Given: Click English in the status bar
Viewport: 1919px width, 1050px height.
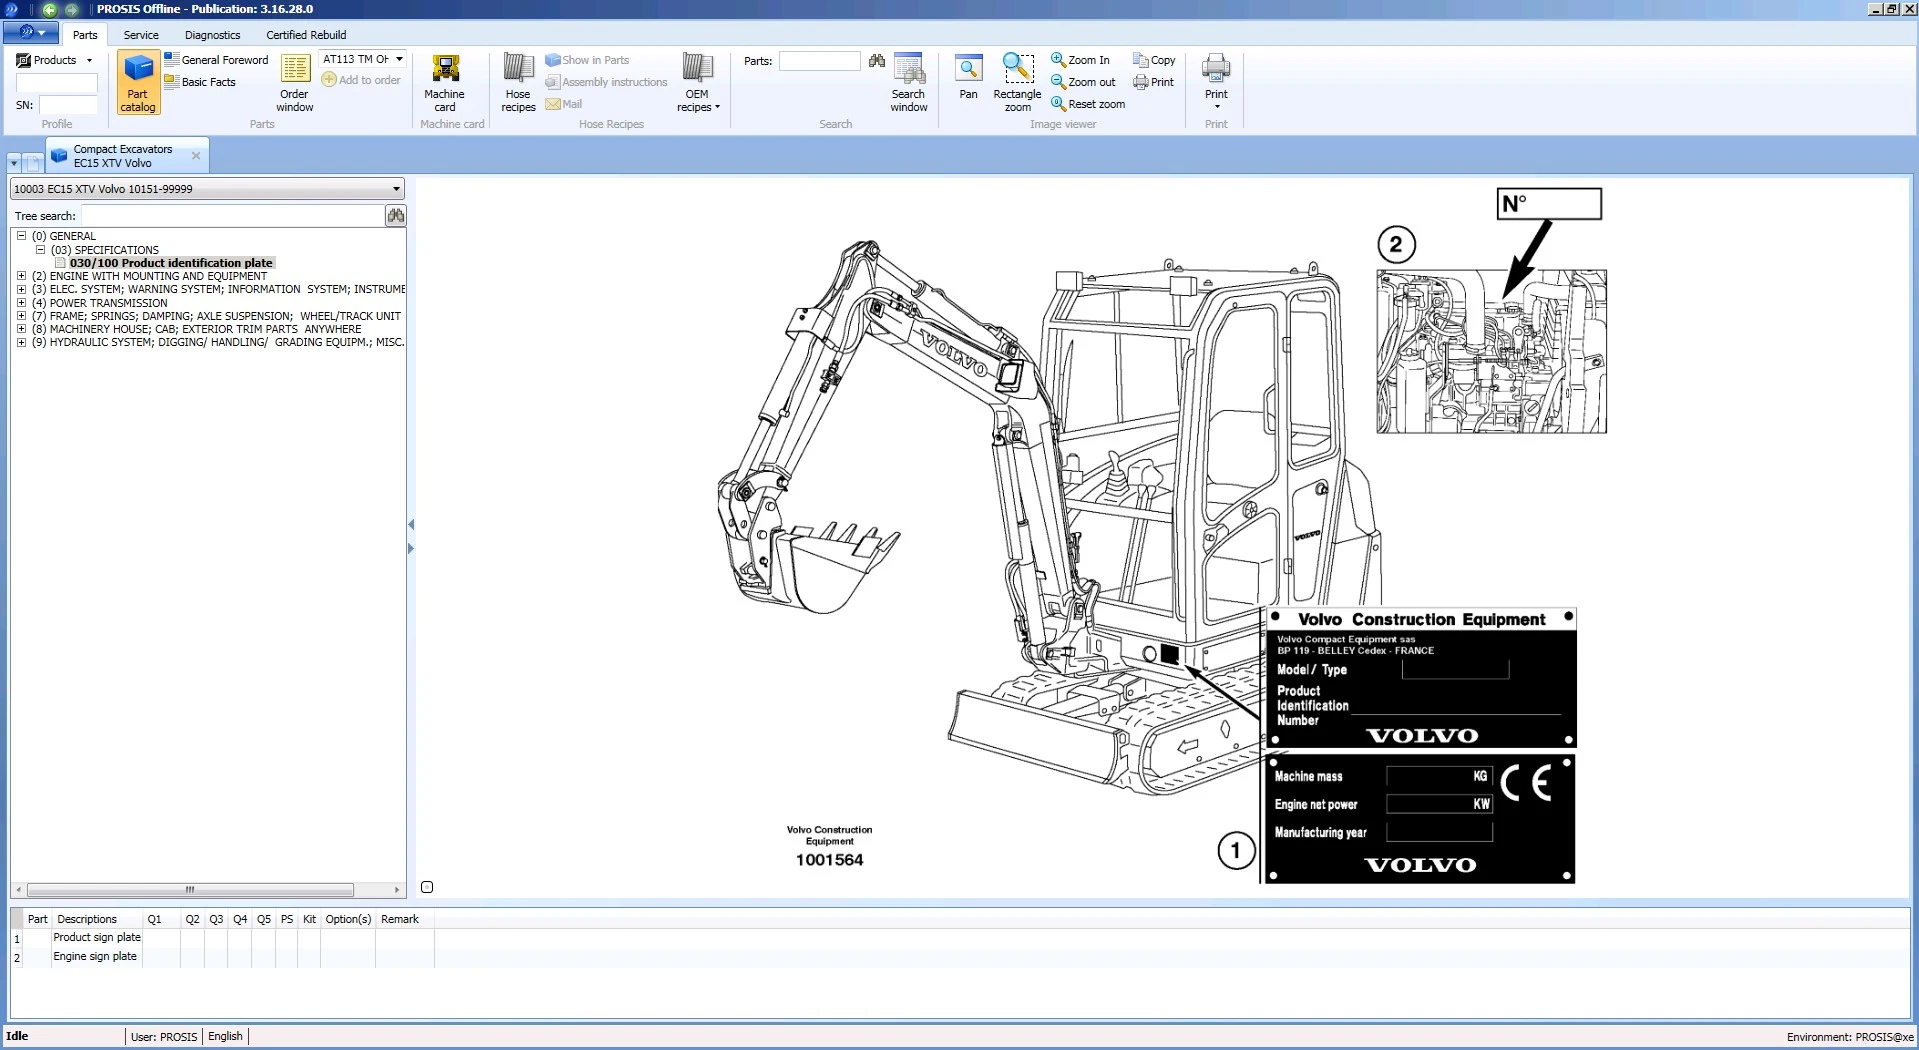Looking at the screenshot, I should click(x=225, y=1036).
